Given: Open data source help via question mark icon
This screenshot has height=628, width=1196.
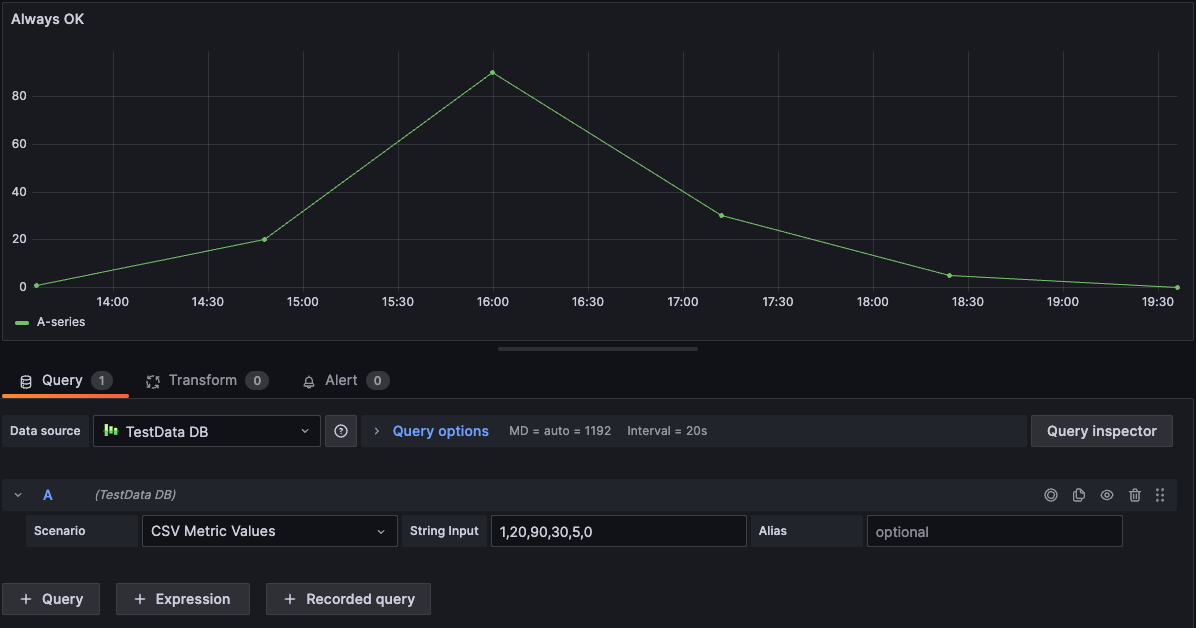Looking at the screenshot, I should 340,430.
